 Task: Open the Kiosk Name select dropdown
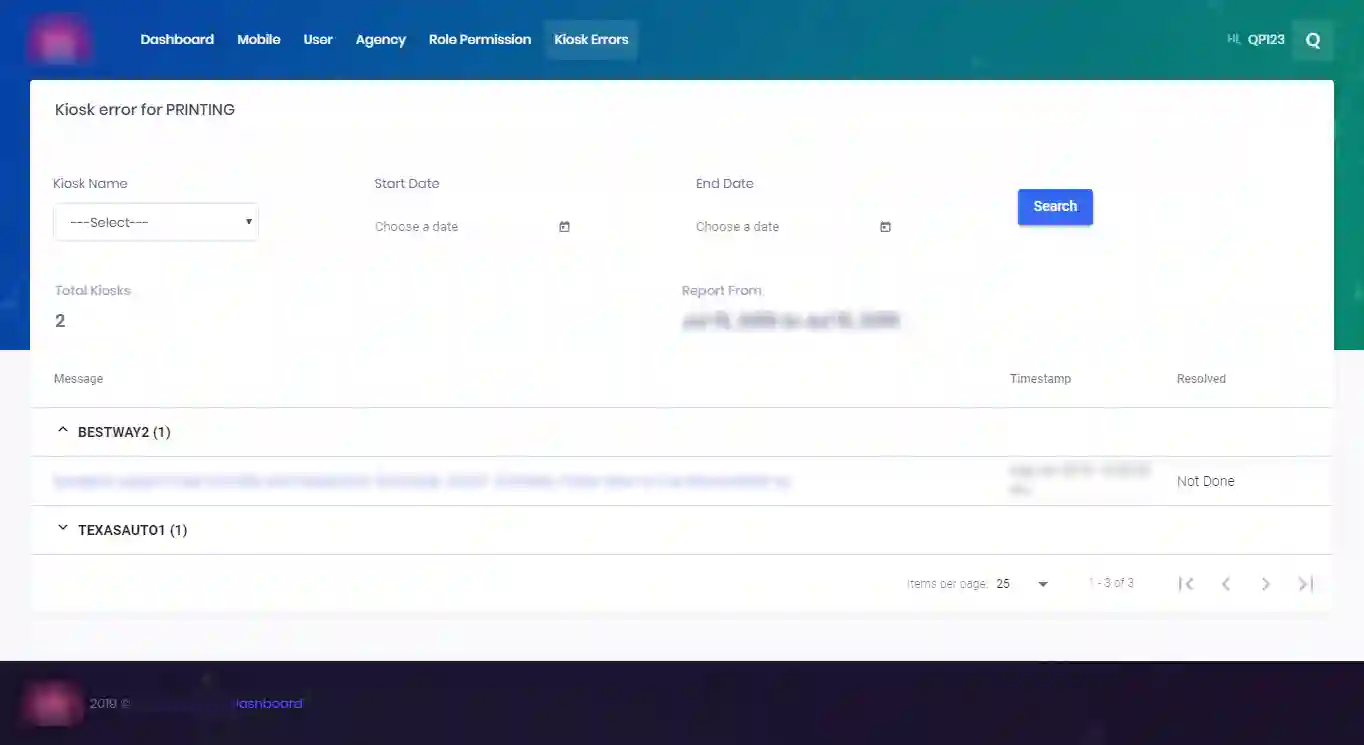point(156,222)
